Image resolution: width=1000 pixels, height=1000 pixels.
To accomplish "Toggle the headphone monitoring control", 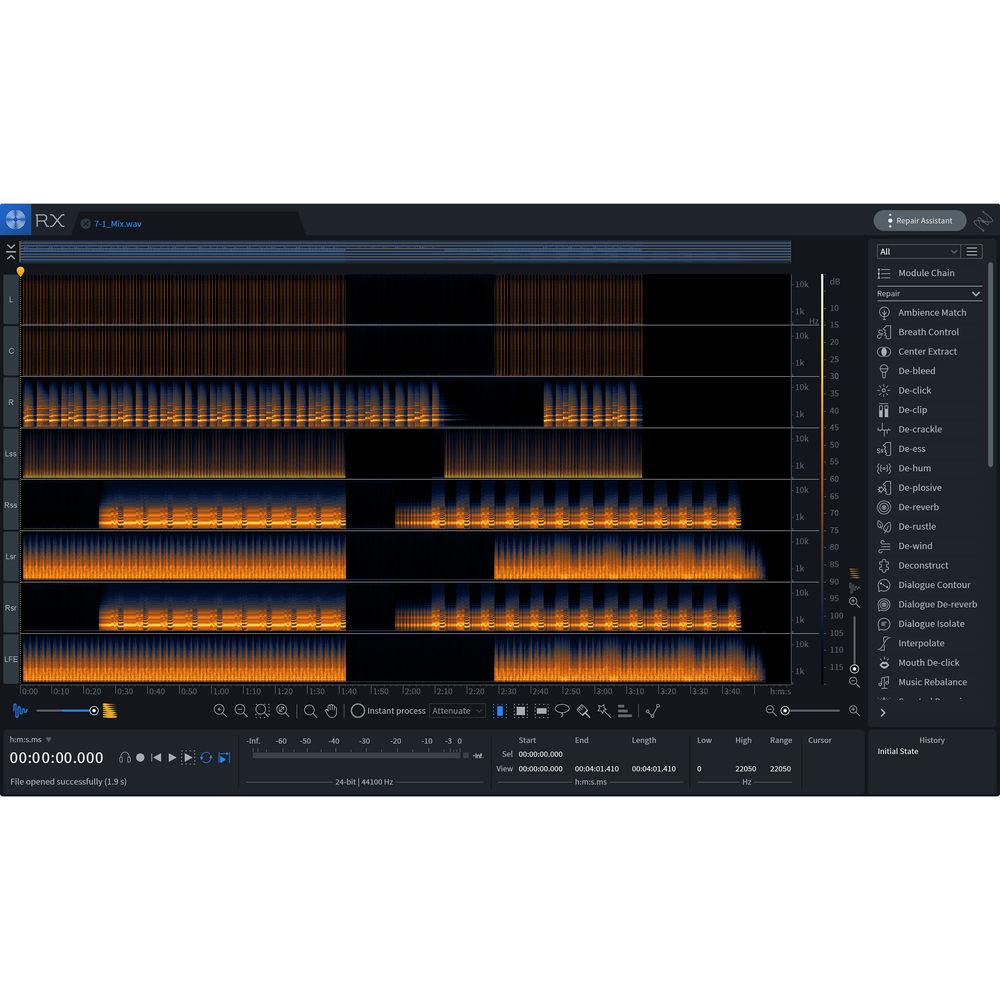I will click(x=124, y=757).
